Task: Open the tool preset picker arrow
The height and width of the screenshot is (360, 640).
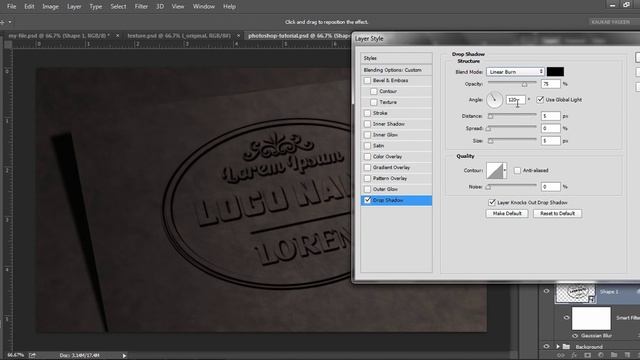Action: point(10,22)
